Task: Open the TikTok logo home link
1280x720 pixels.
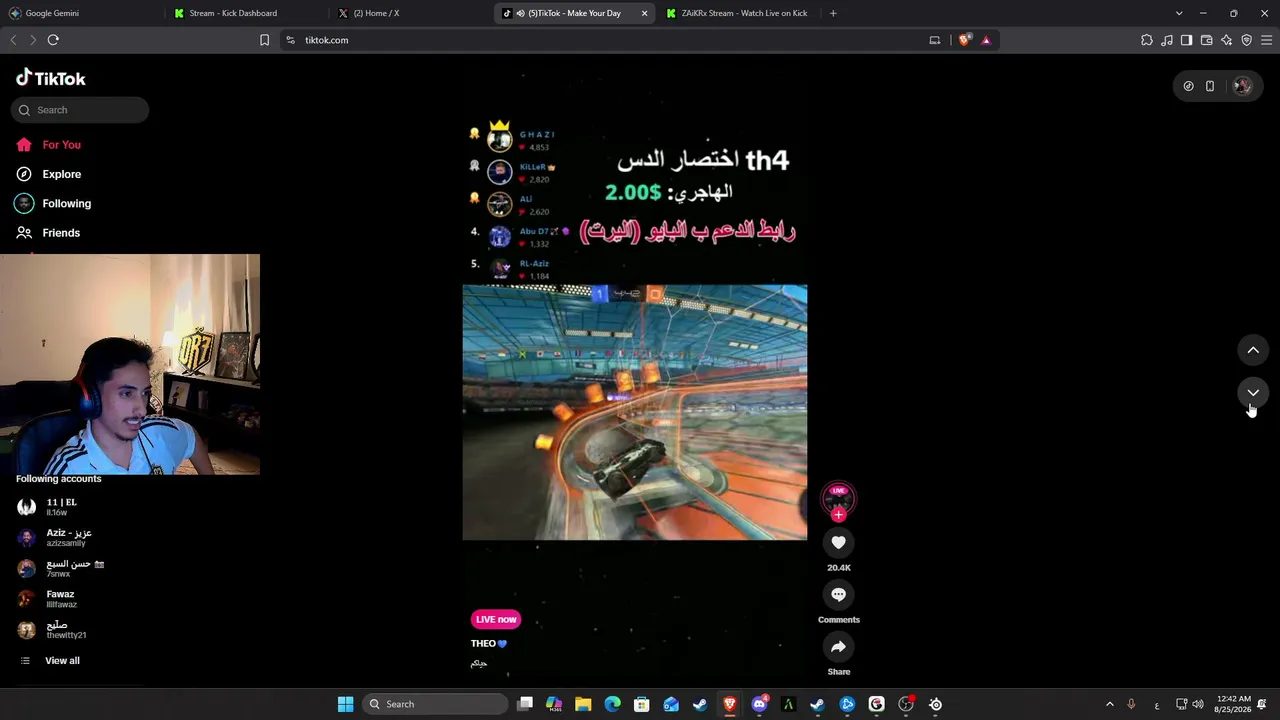Action: [51, 78]
